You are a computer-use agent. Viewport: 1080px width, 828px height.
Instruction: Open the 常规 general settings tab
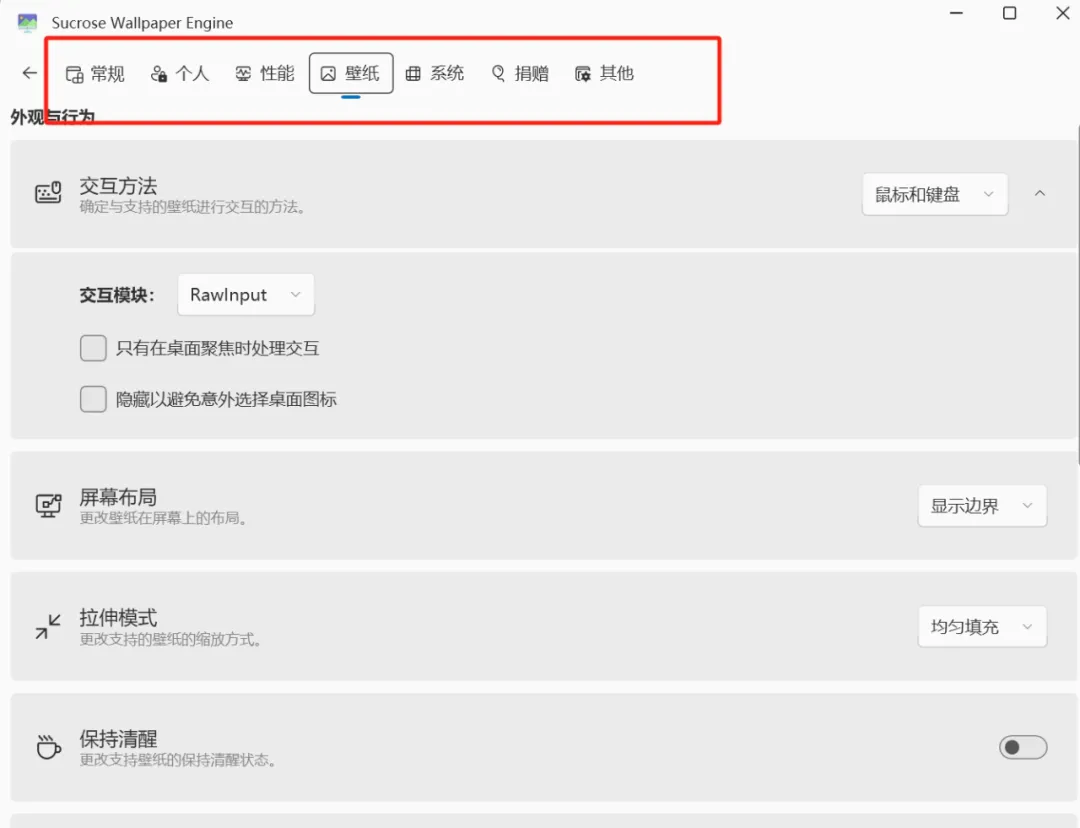95,74
